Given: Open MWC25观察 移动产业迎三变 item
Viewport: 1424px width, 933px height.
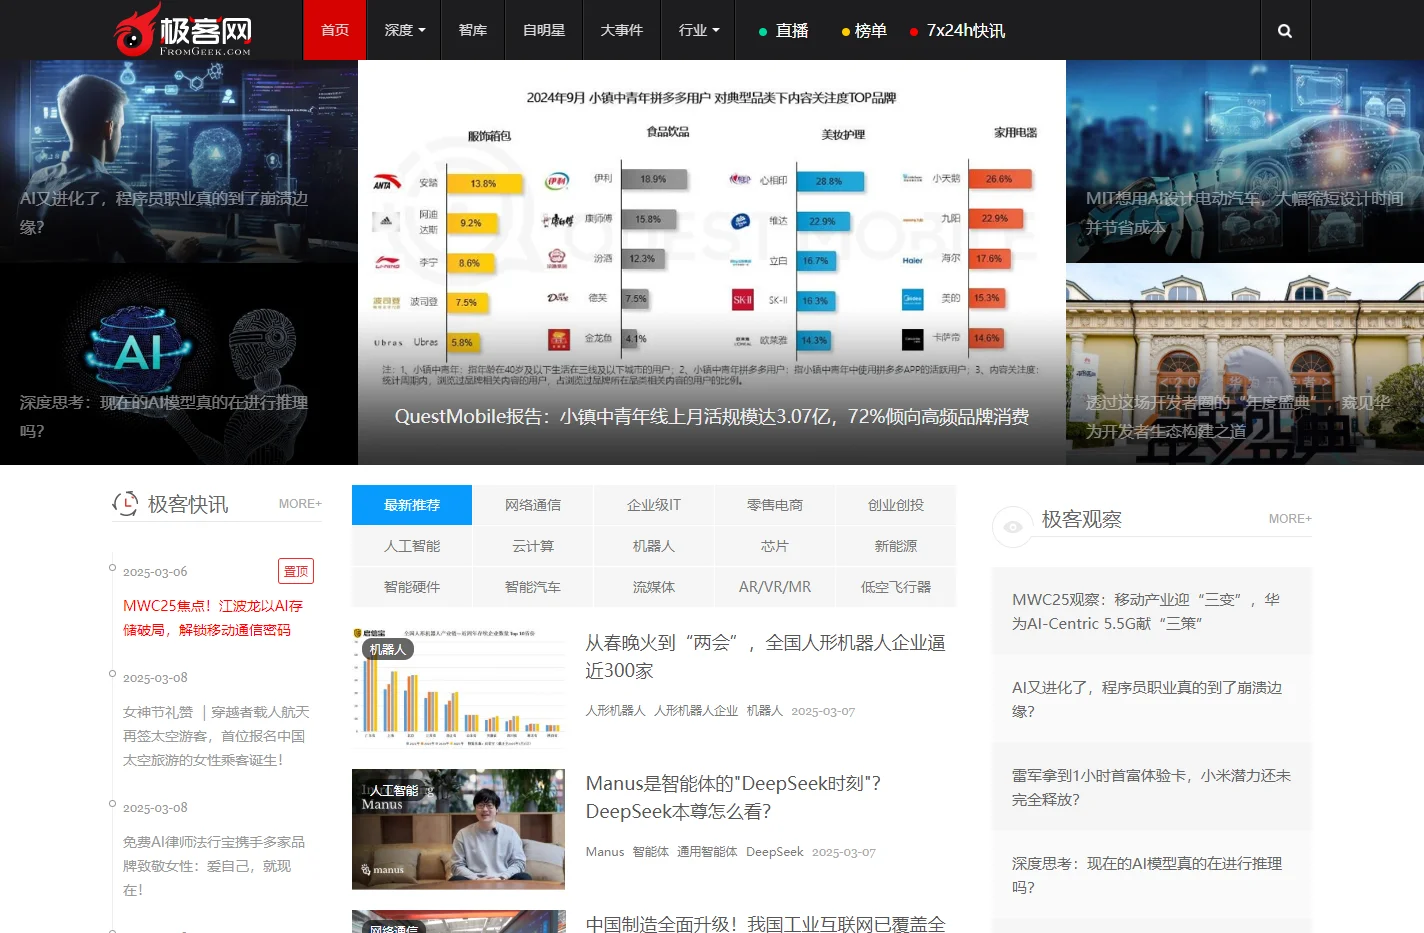Looking at the screenshot, I should tap(1146, 611).
